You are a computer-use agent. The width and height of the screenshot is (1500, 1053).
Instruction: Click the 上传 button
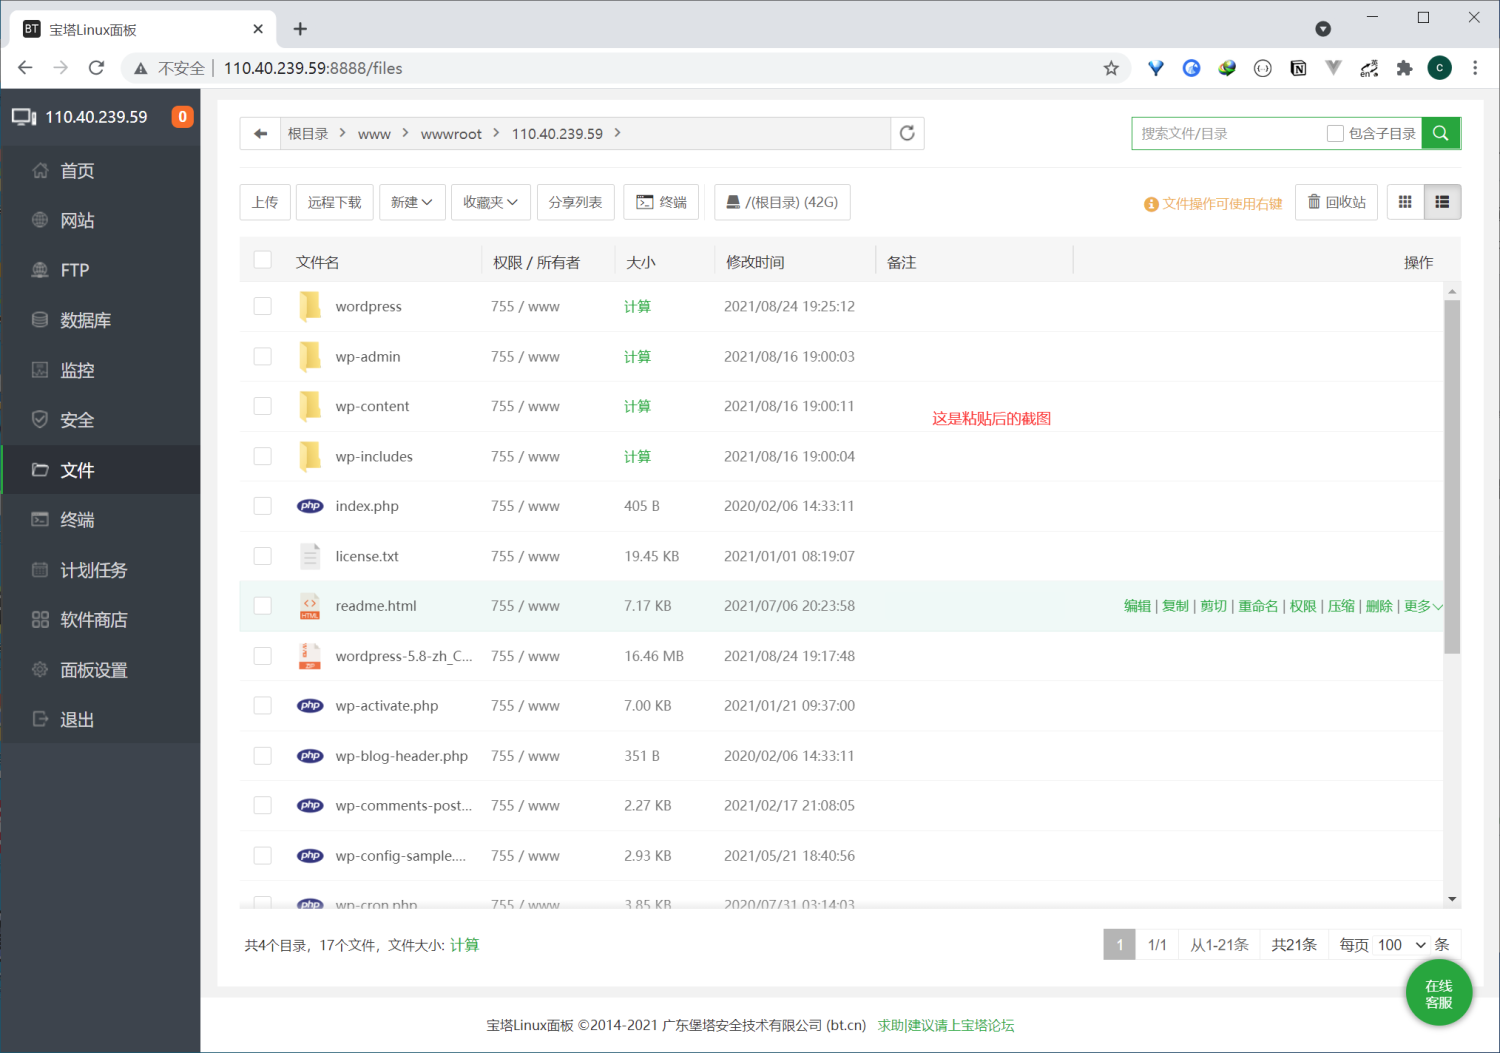265,202
